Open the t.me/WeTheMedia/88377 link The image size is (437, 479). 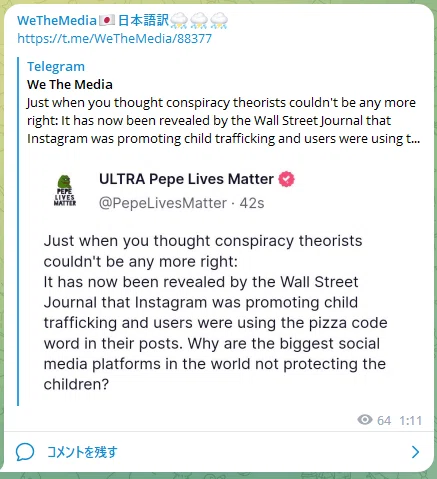pyautogui.click(x=114, y=38)
